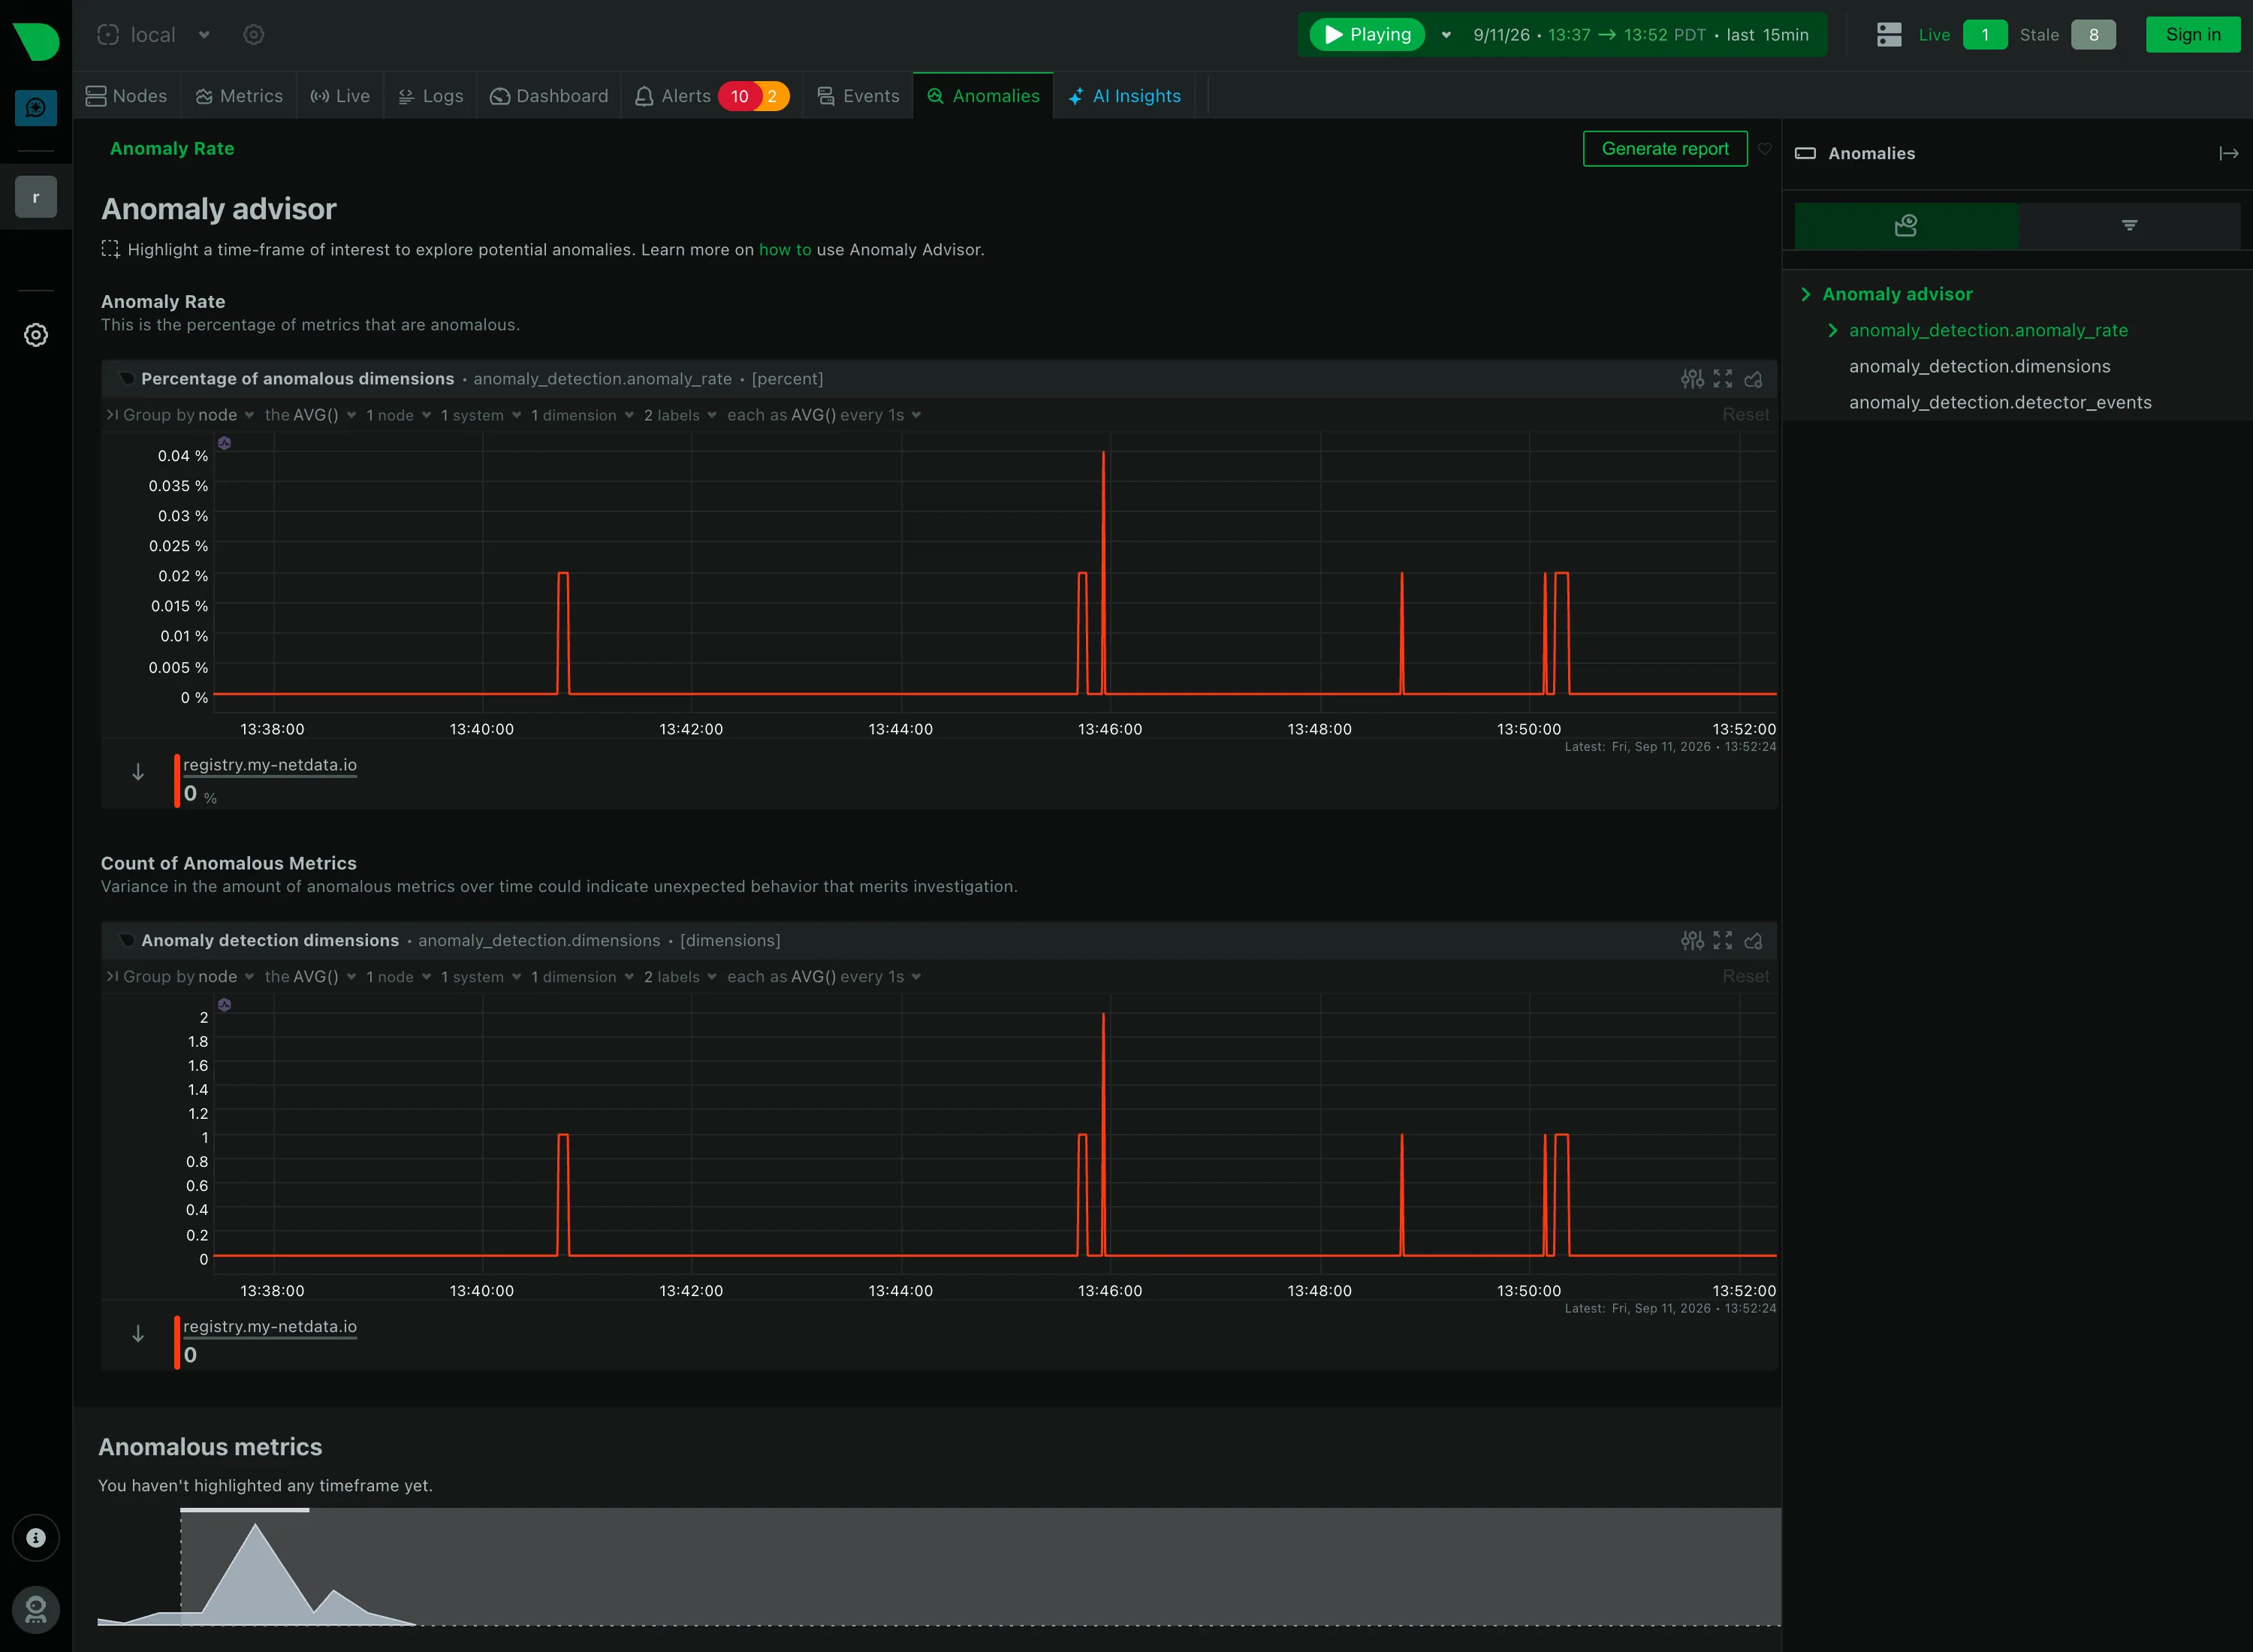Screen dimensions: 2253x1652
Task: Click the favorite heart icon beside Generate report
Action: [x=1765, y=149]
